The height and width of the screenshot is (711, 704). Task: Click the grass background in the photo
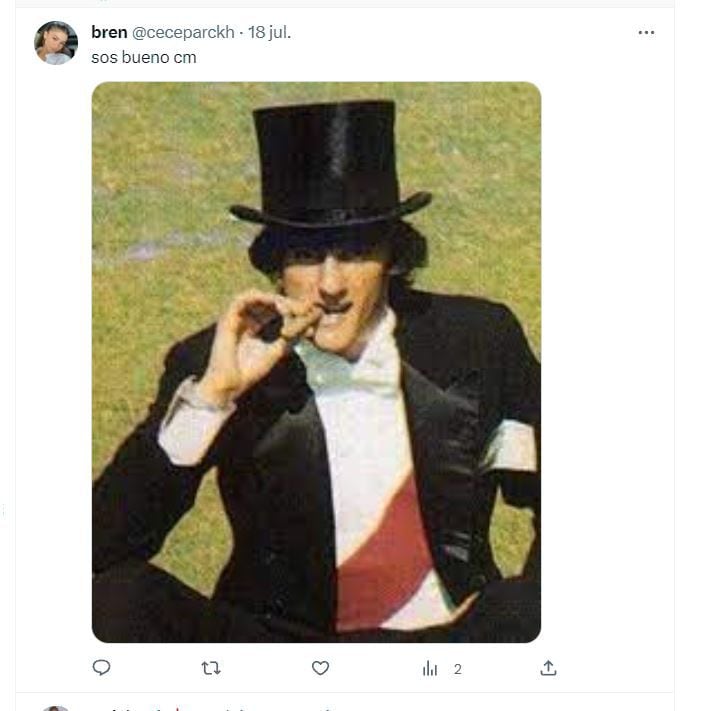pos(150,200)
